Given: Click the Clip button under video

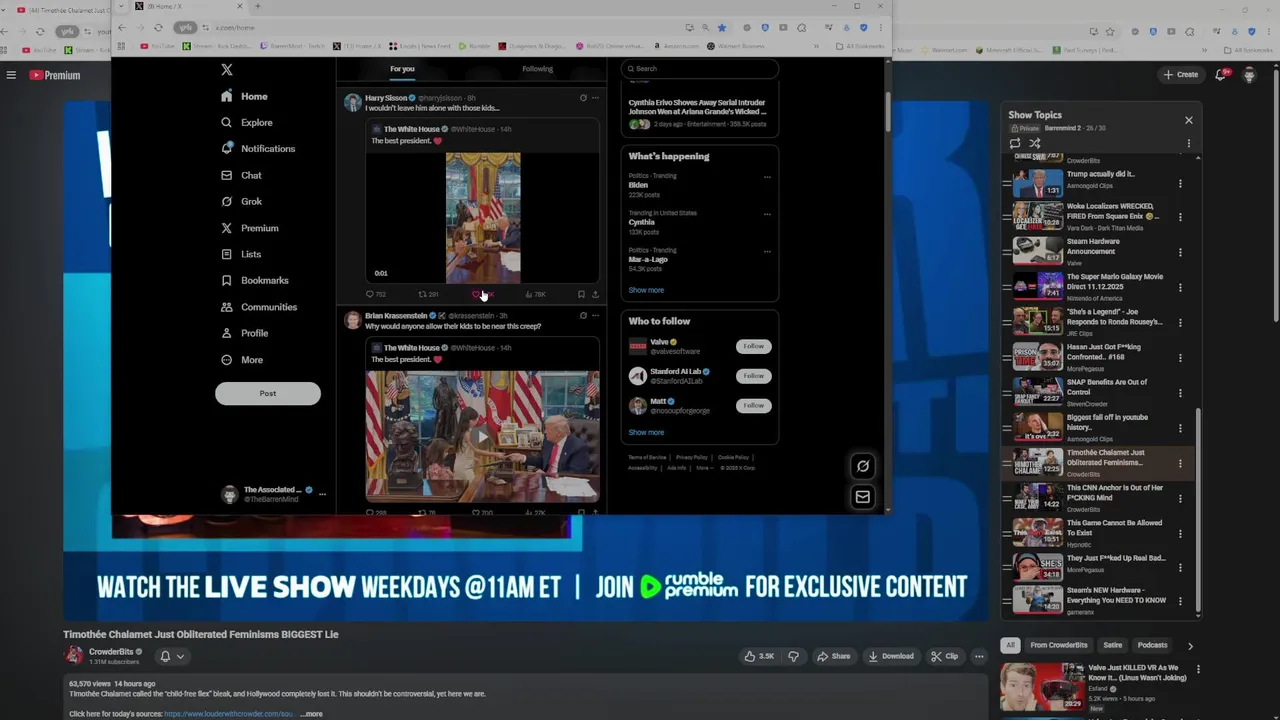Looking at the screenshot, I should click(x=944, y=656).
